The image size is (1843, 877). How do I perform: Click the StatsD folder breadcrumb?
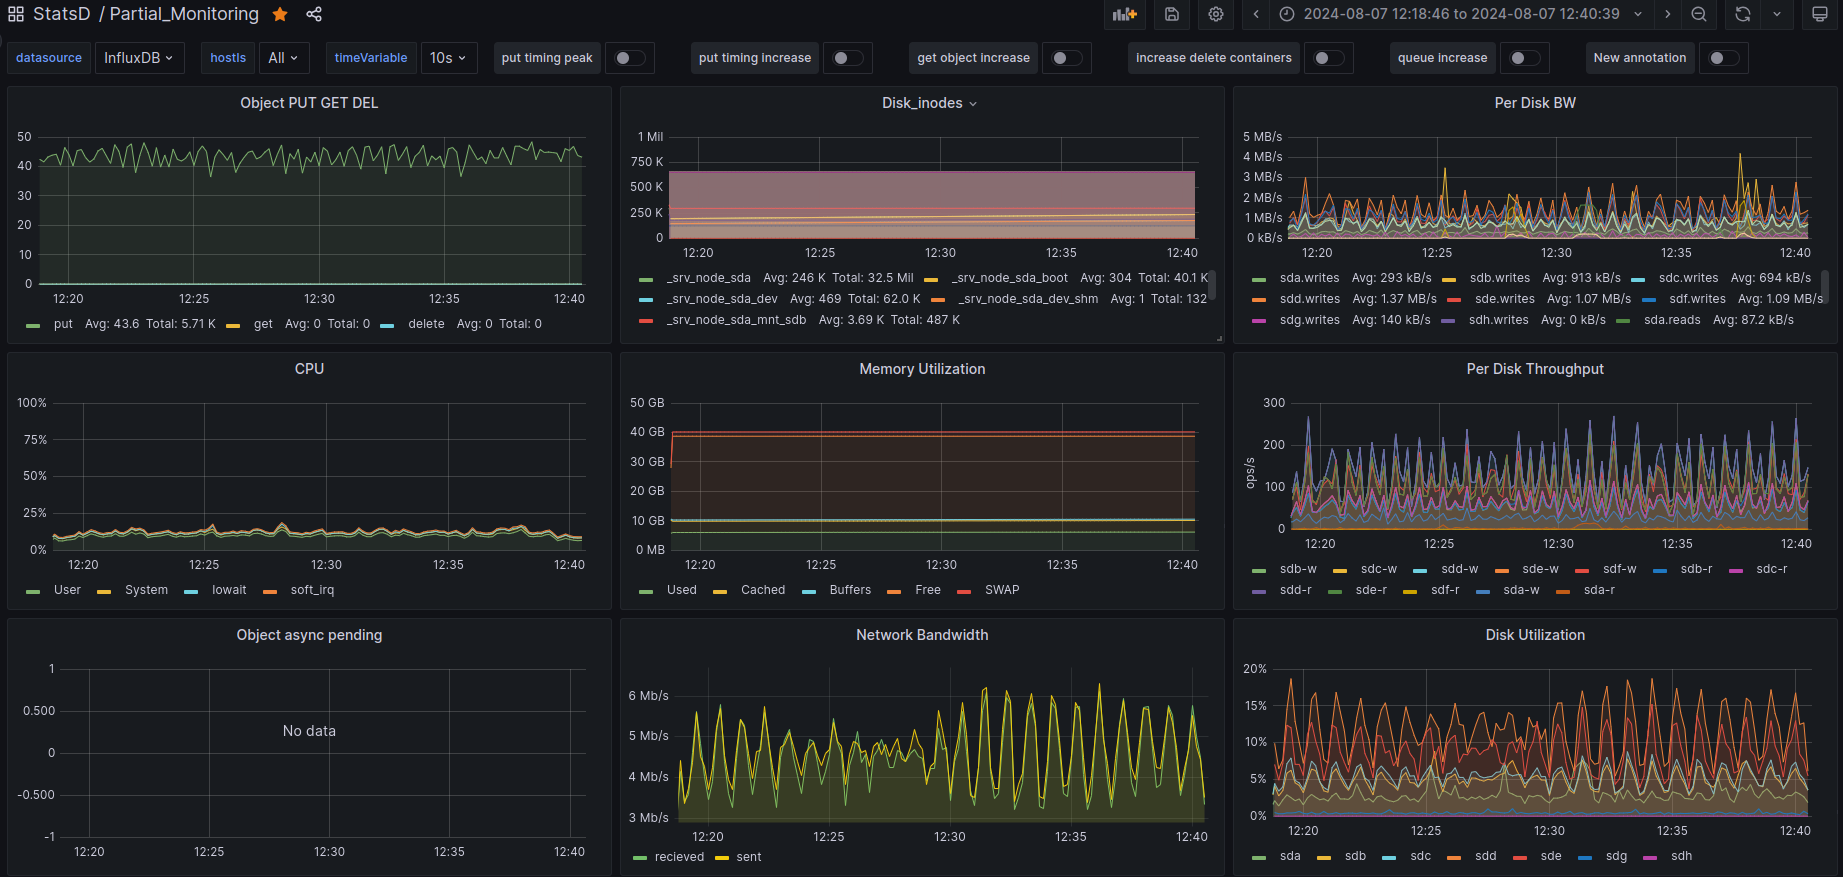pos(61,14)
